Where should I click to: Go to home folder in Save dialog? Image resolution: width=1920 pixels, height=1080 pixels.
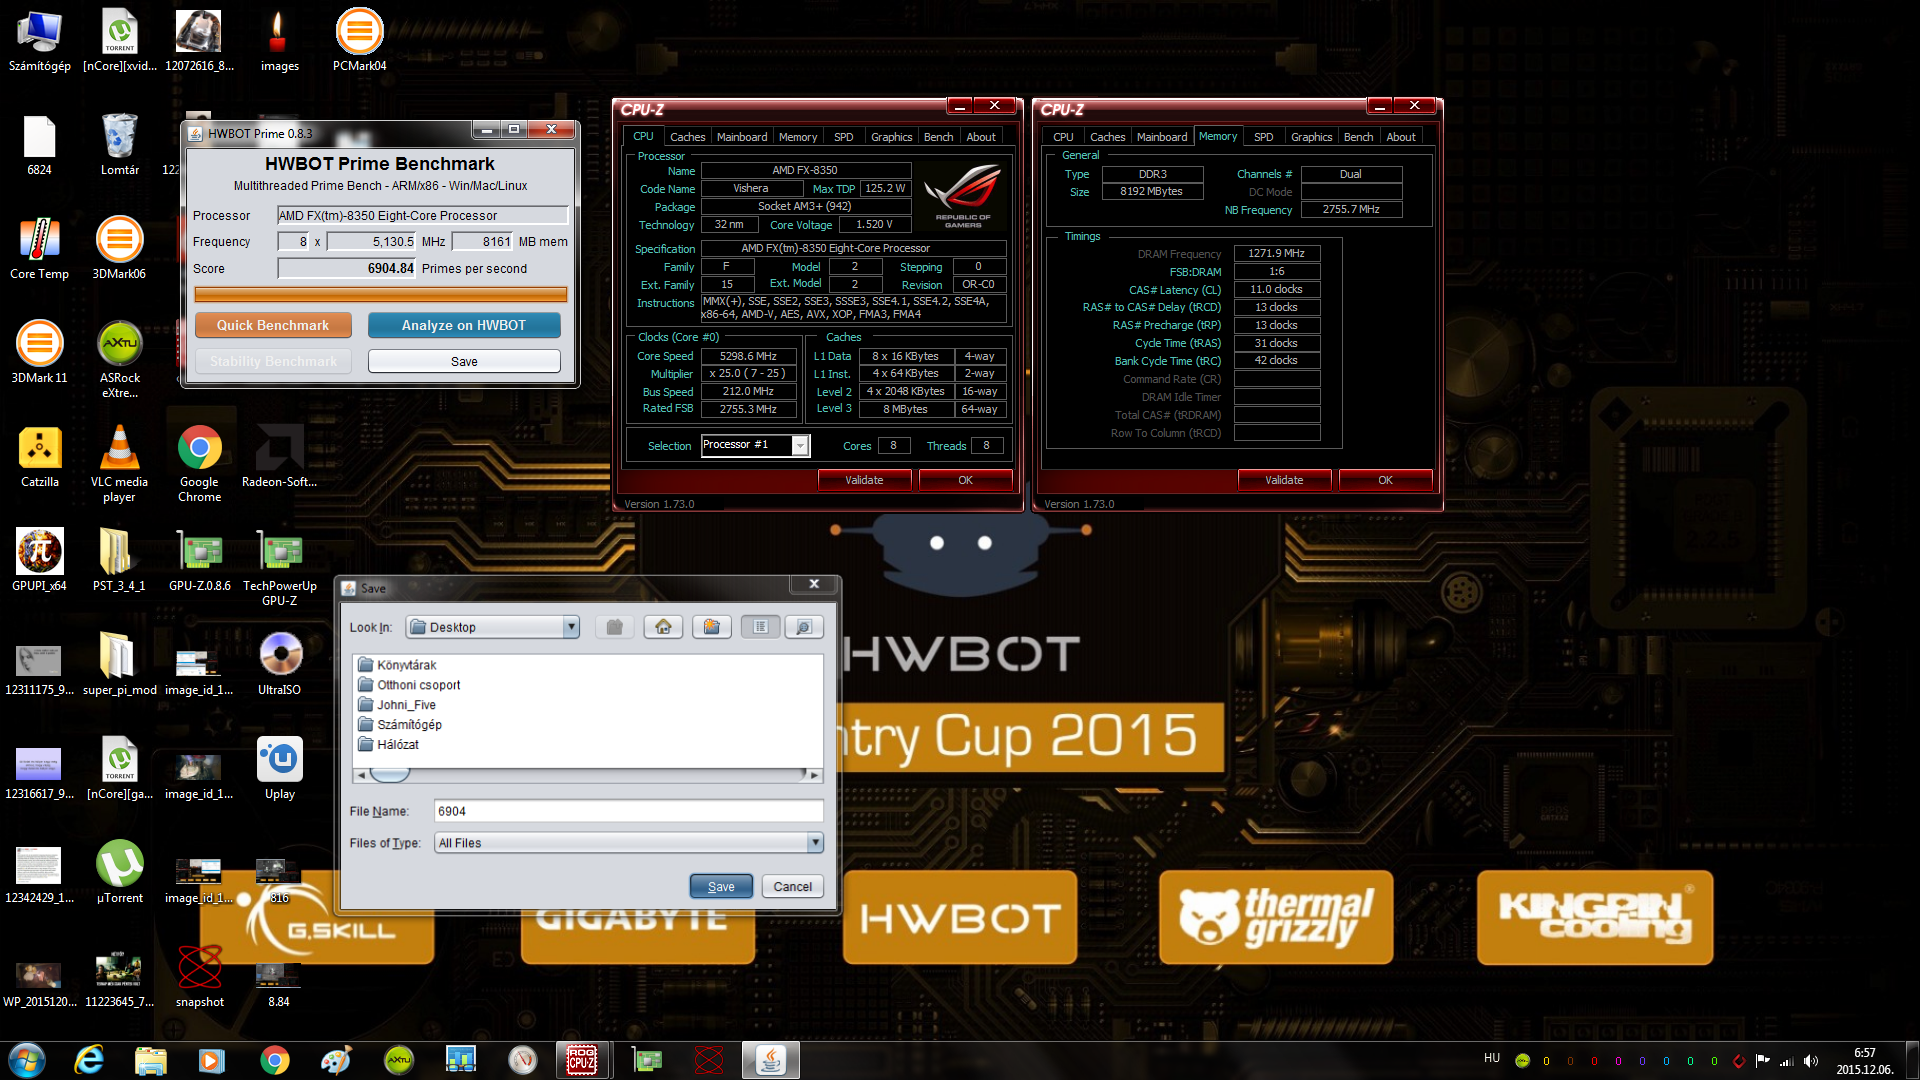(x=663, y=627)
